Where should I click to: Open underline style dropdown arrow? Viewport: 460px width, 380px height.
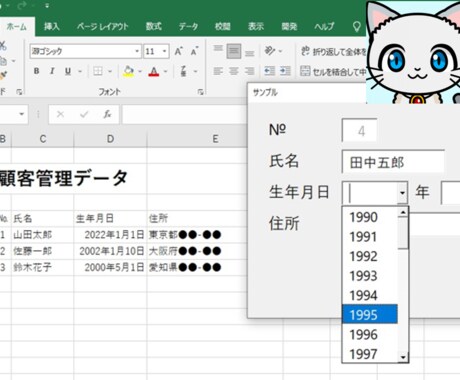(80, 71)
